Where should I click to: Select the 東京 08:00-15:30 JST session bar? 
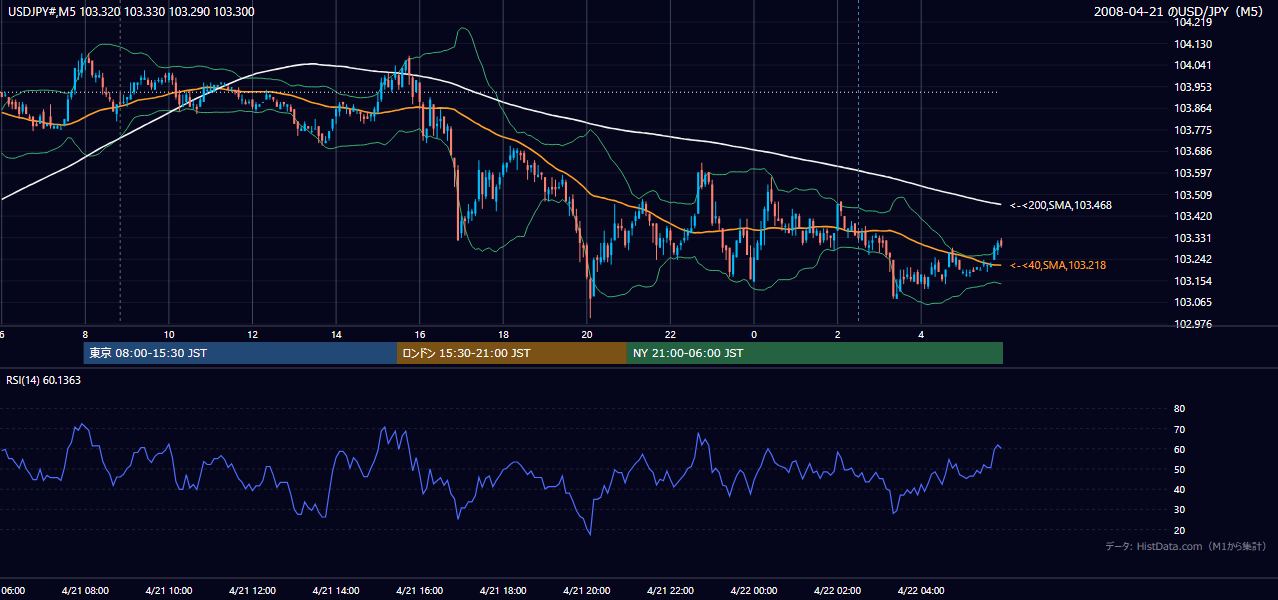tap(240, 353)
